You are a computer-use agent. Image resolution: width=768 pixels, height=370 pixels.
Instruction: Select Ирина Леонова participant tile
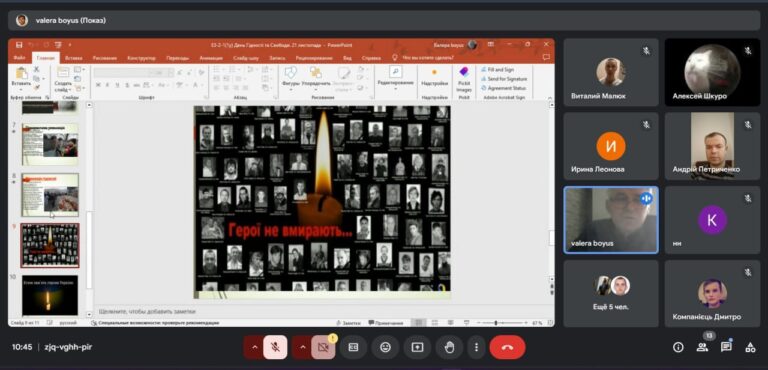(611, 146)
